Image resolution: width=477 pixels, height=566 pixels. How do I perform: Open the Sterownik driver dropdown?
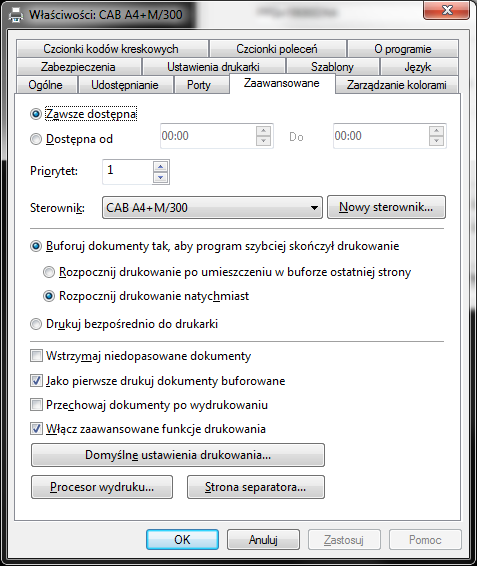pyautogui.click(x=212, y=208)
